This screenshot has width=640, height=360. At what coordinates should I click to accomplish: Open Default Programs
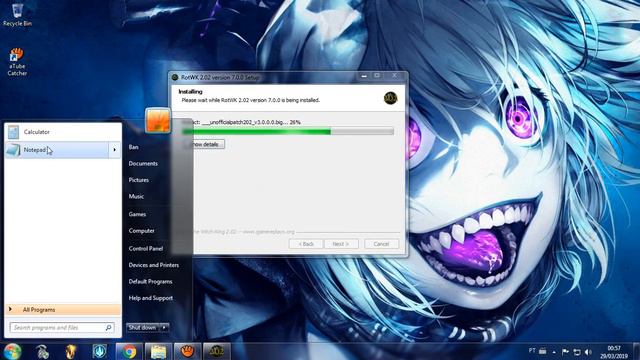[x=150, y=282]
